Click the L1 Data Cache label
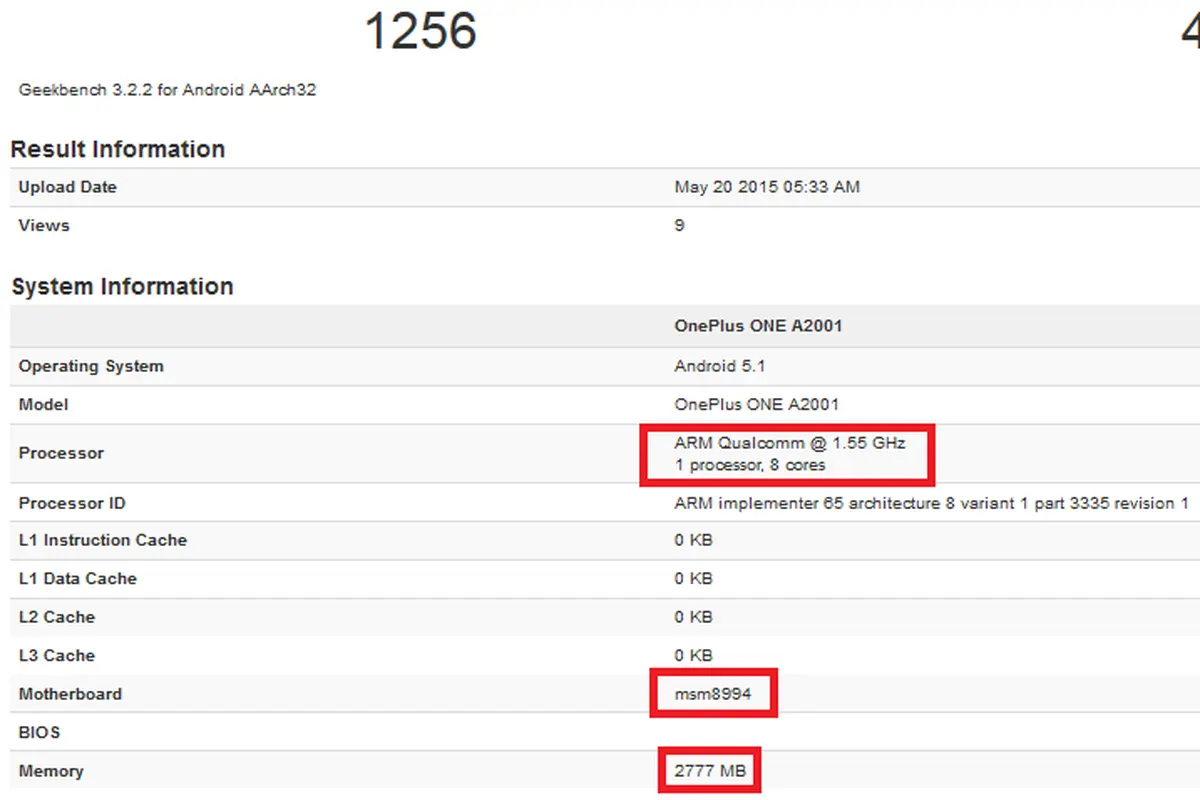Viewport: 1200px width, 800px height. [x=77, y=578]
